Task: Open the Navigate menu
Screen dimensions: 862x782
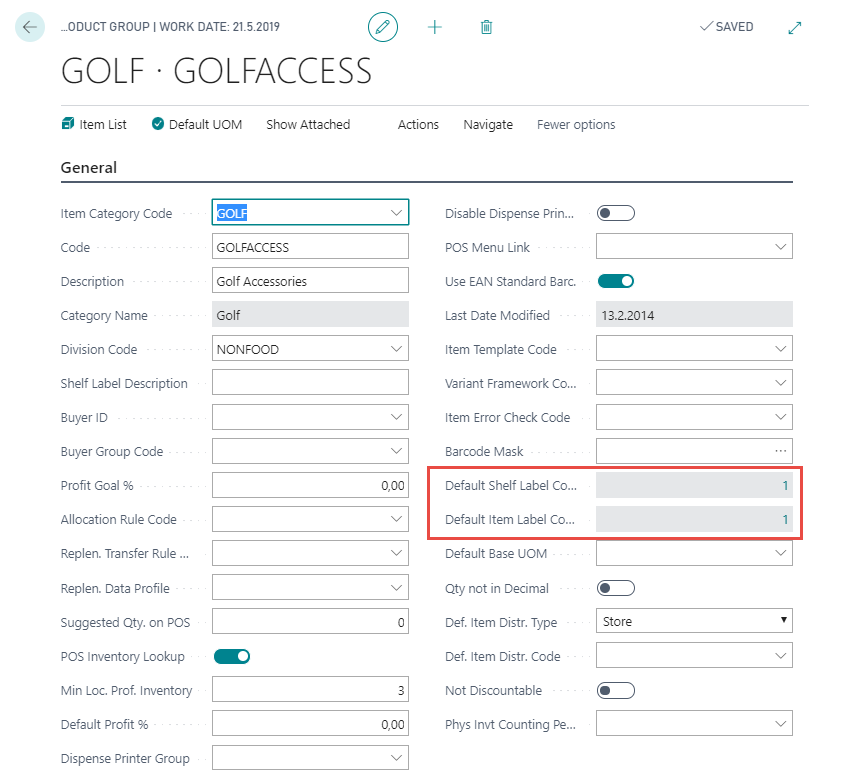Action: pyautogui.click(x=488, y=125)
